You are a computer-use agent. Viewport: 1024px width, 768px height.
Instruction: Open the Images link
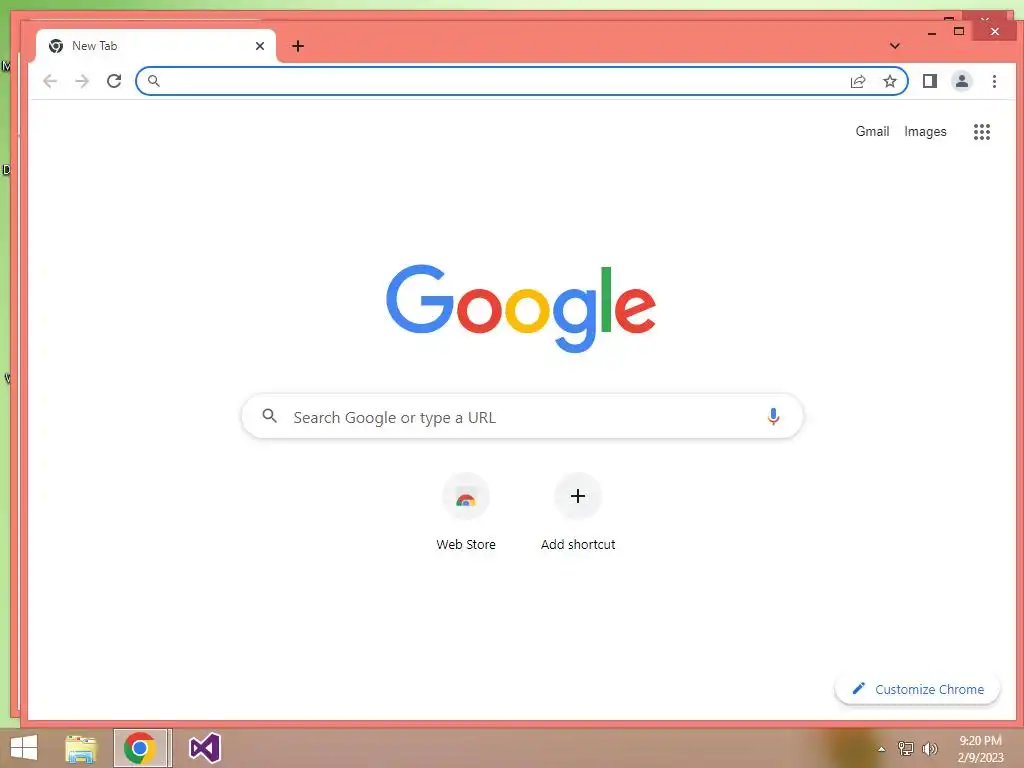[925, 131]
